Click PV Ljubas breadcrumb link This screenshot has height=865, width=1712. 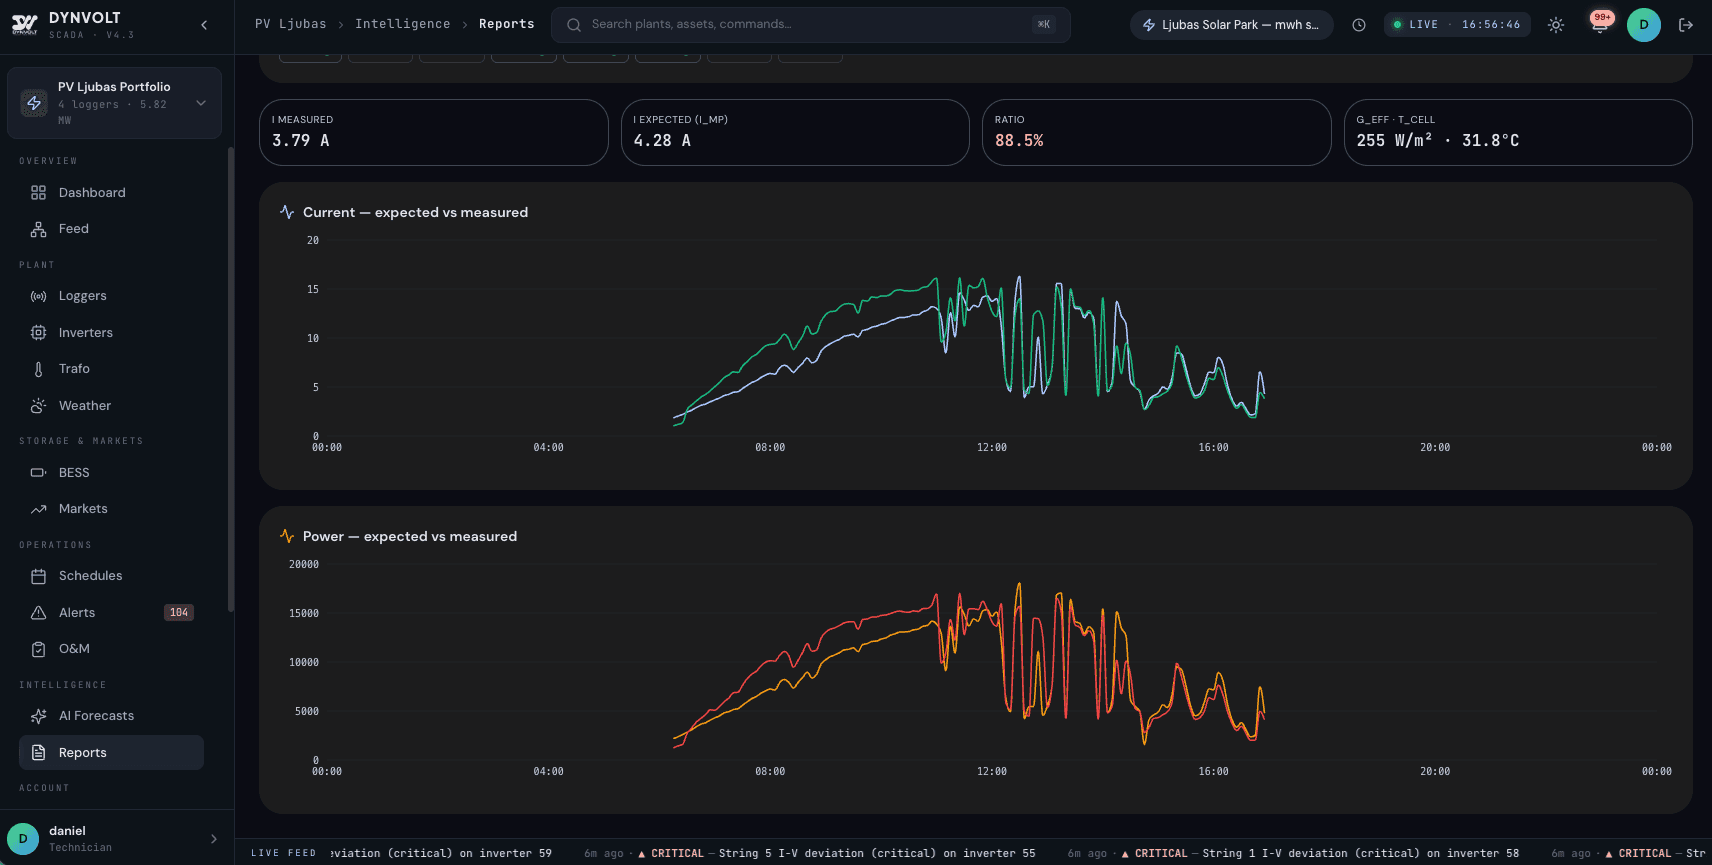(291, 24)
